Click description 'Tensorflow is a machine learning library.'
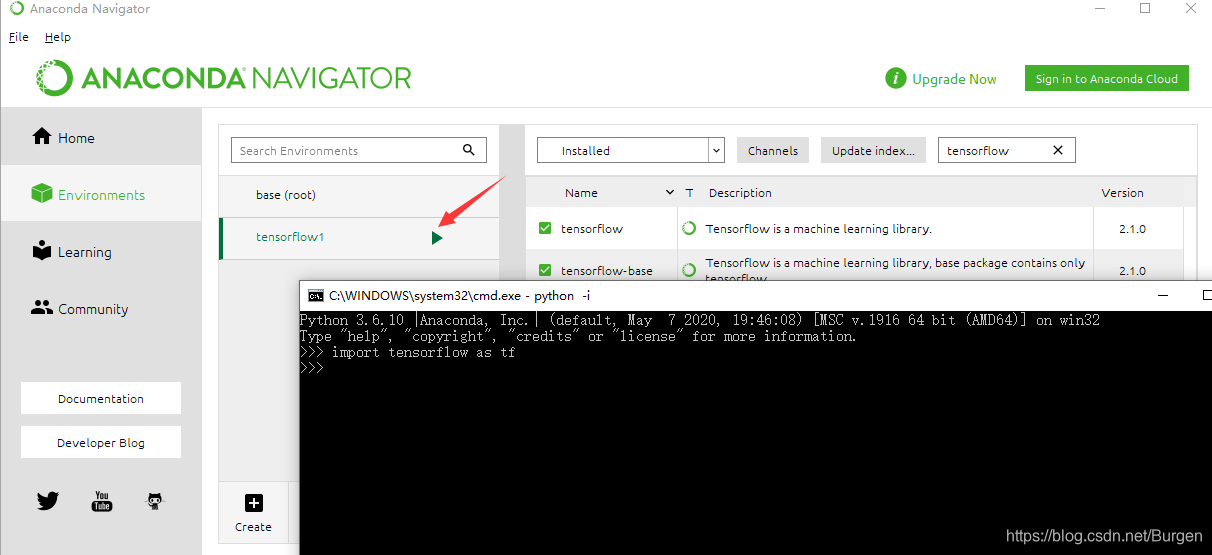Screen dimensions: 1212x555 (818, 229)
